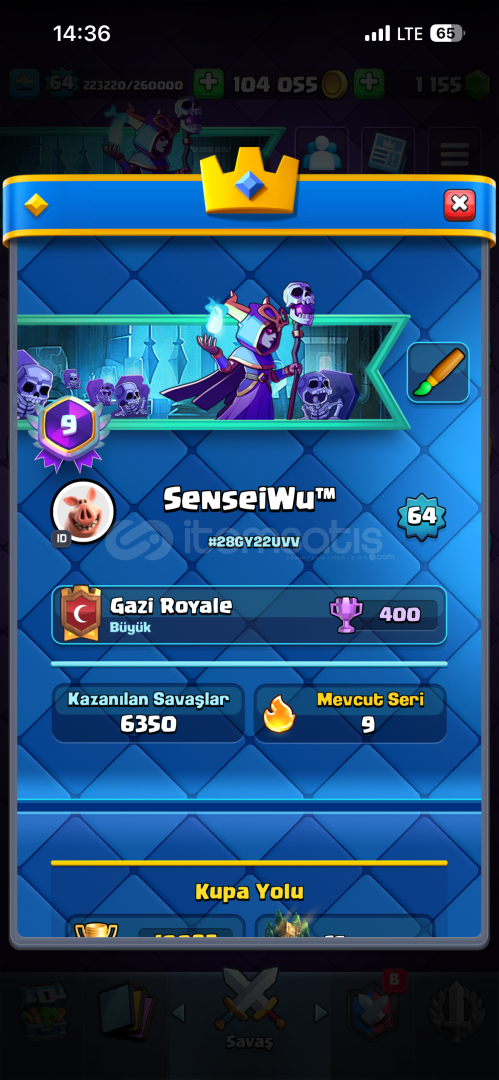The image size is (499, 1080).
Task: Open the hog avatar profile picture
Action: click(x=83, y=511)
